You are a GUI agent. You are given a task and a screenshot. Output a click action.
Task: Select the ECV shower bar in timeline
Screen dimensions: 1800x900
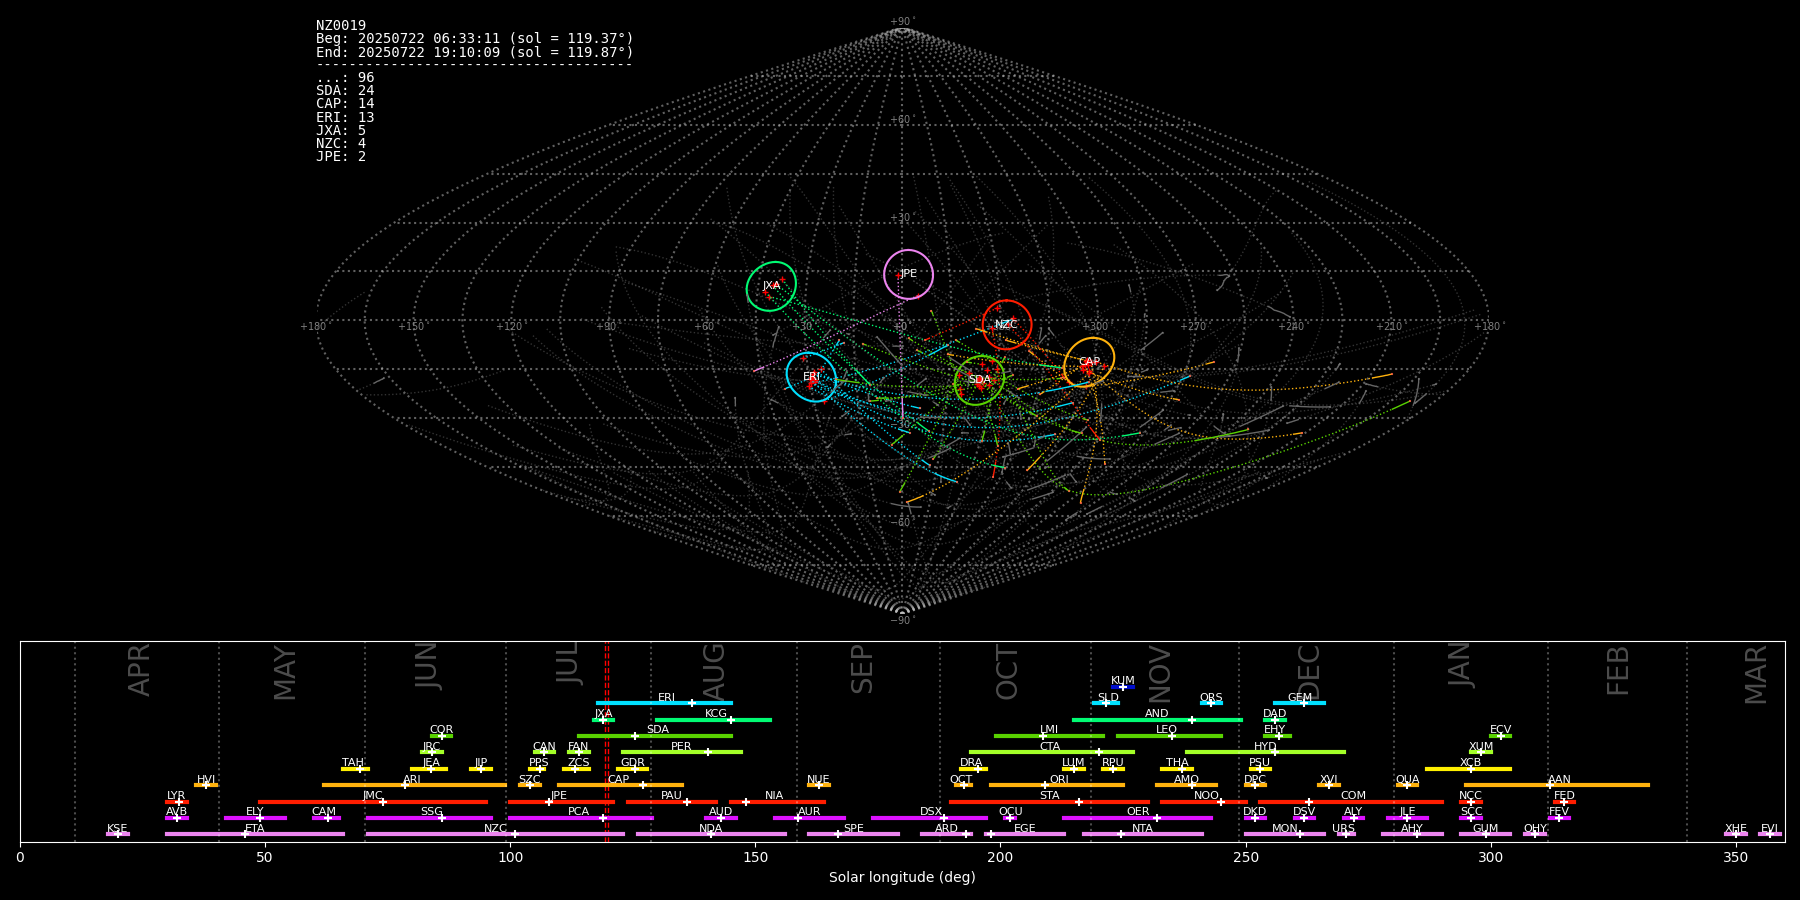(1500, 736)
